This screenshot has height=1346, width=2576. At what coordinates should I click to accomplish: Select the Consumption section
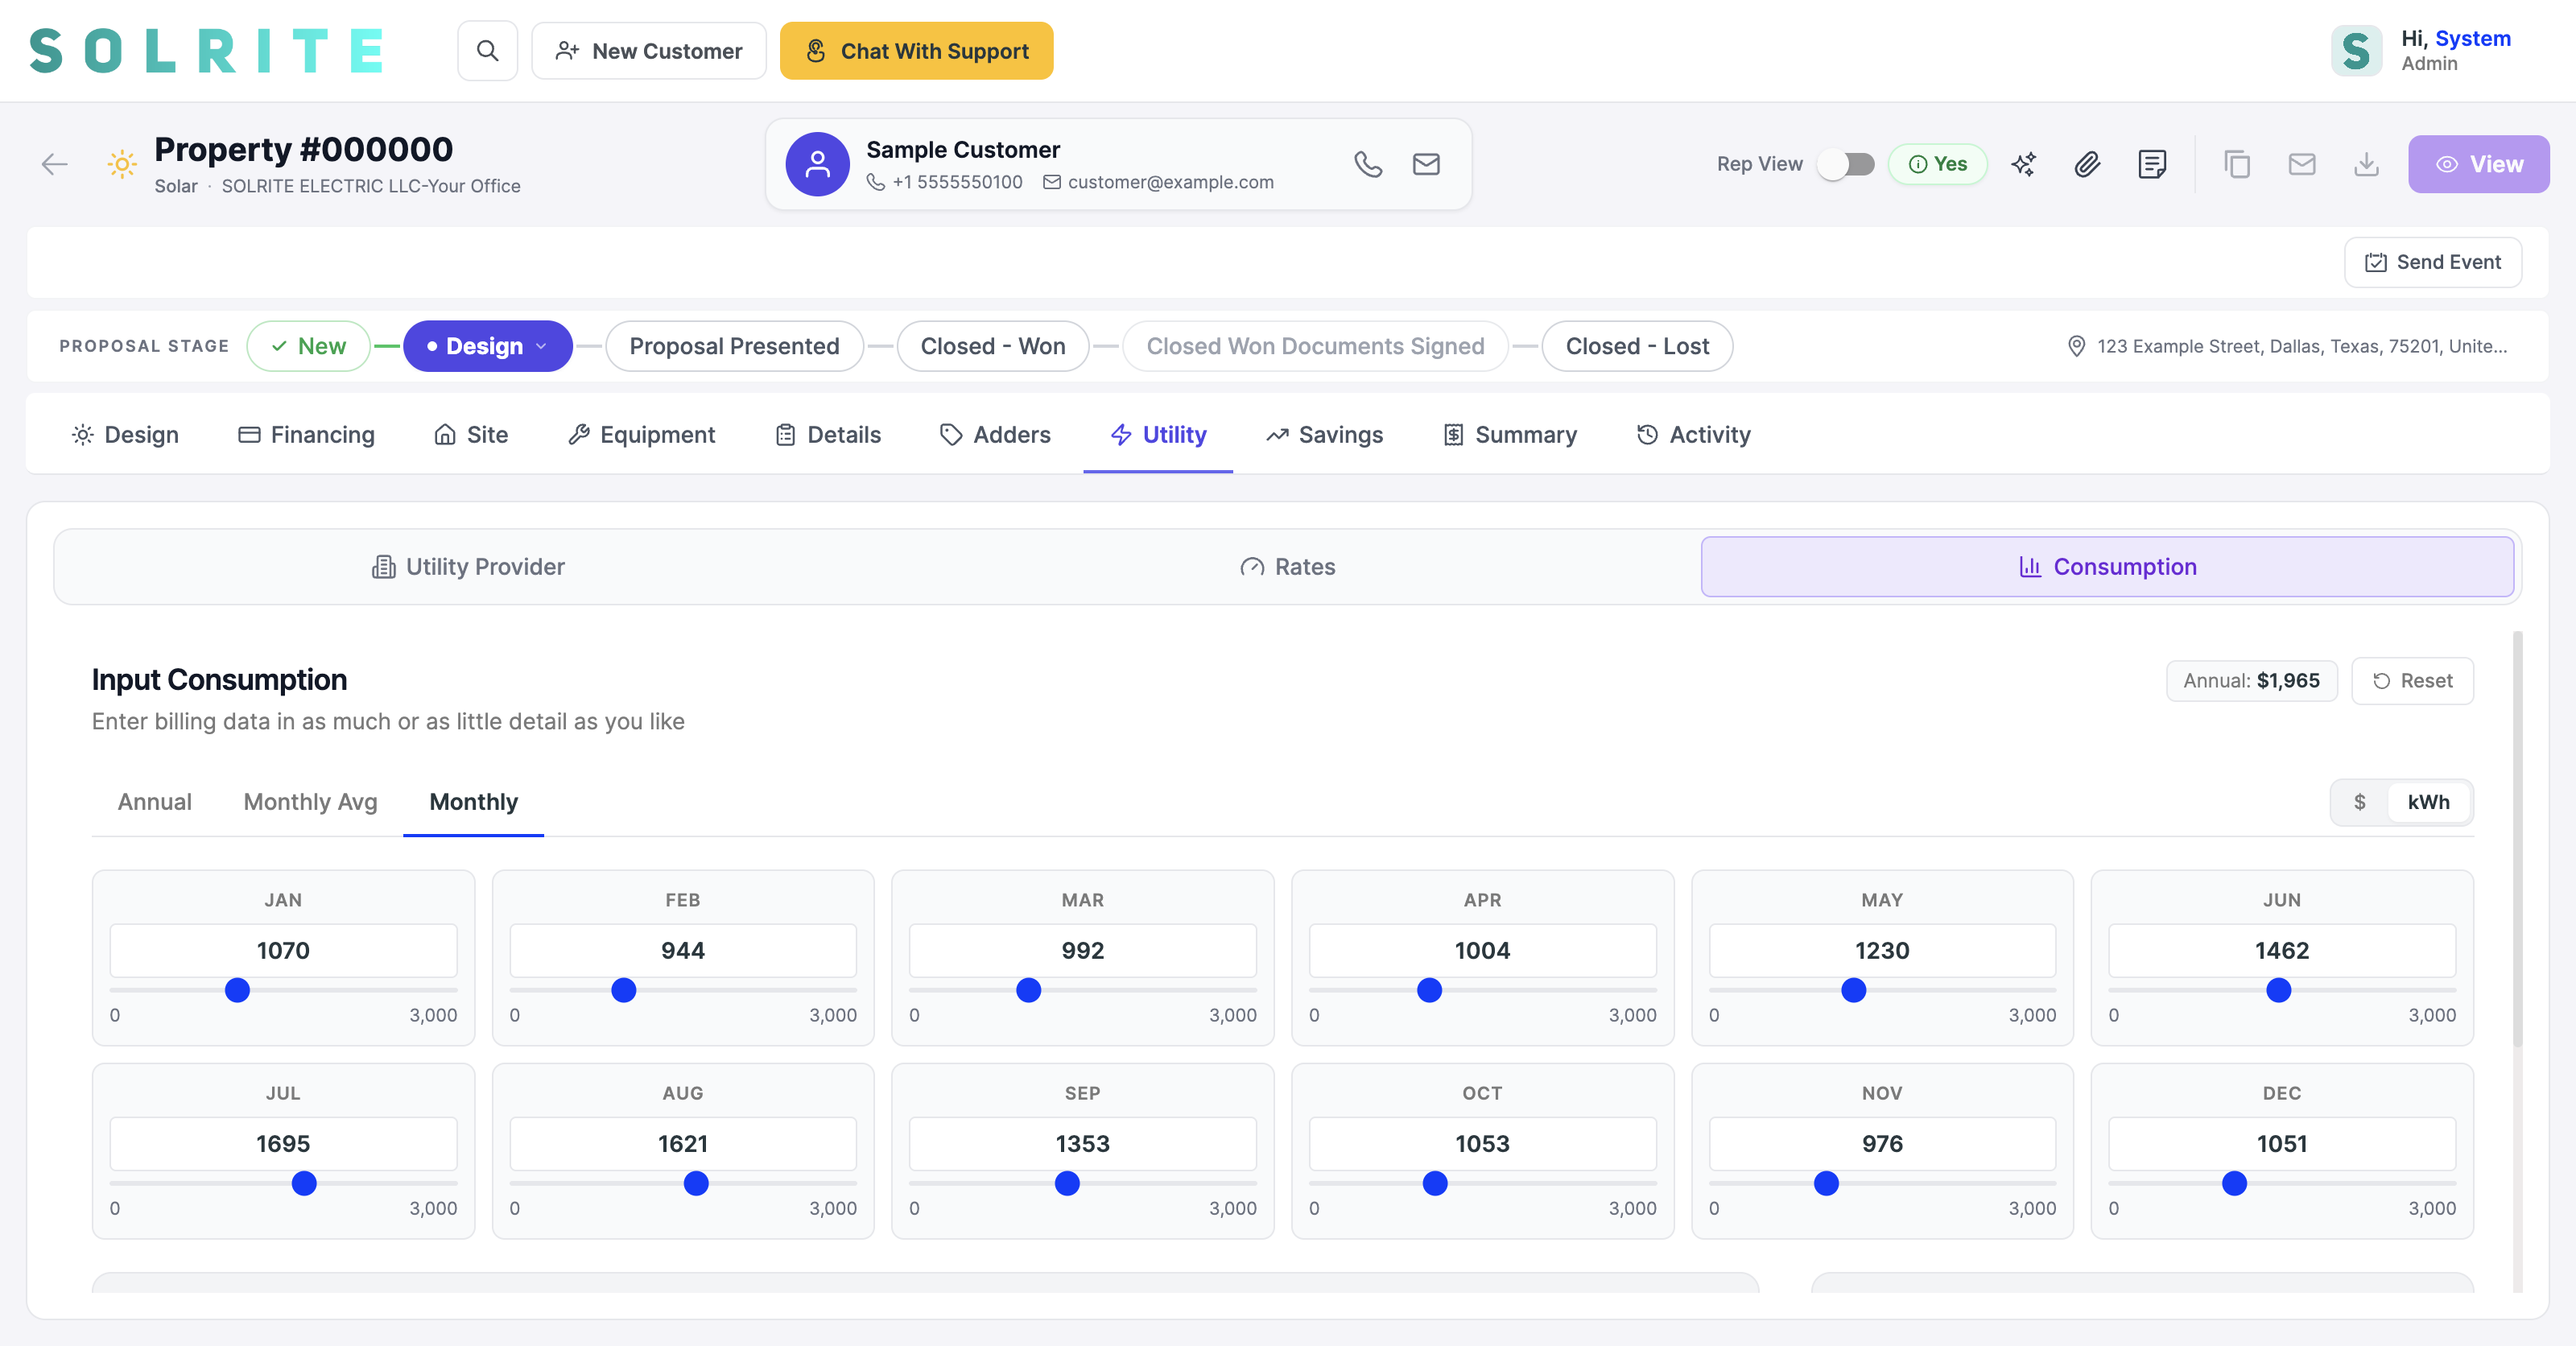[2107, 567]
